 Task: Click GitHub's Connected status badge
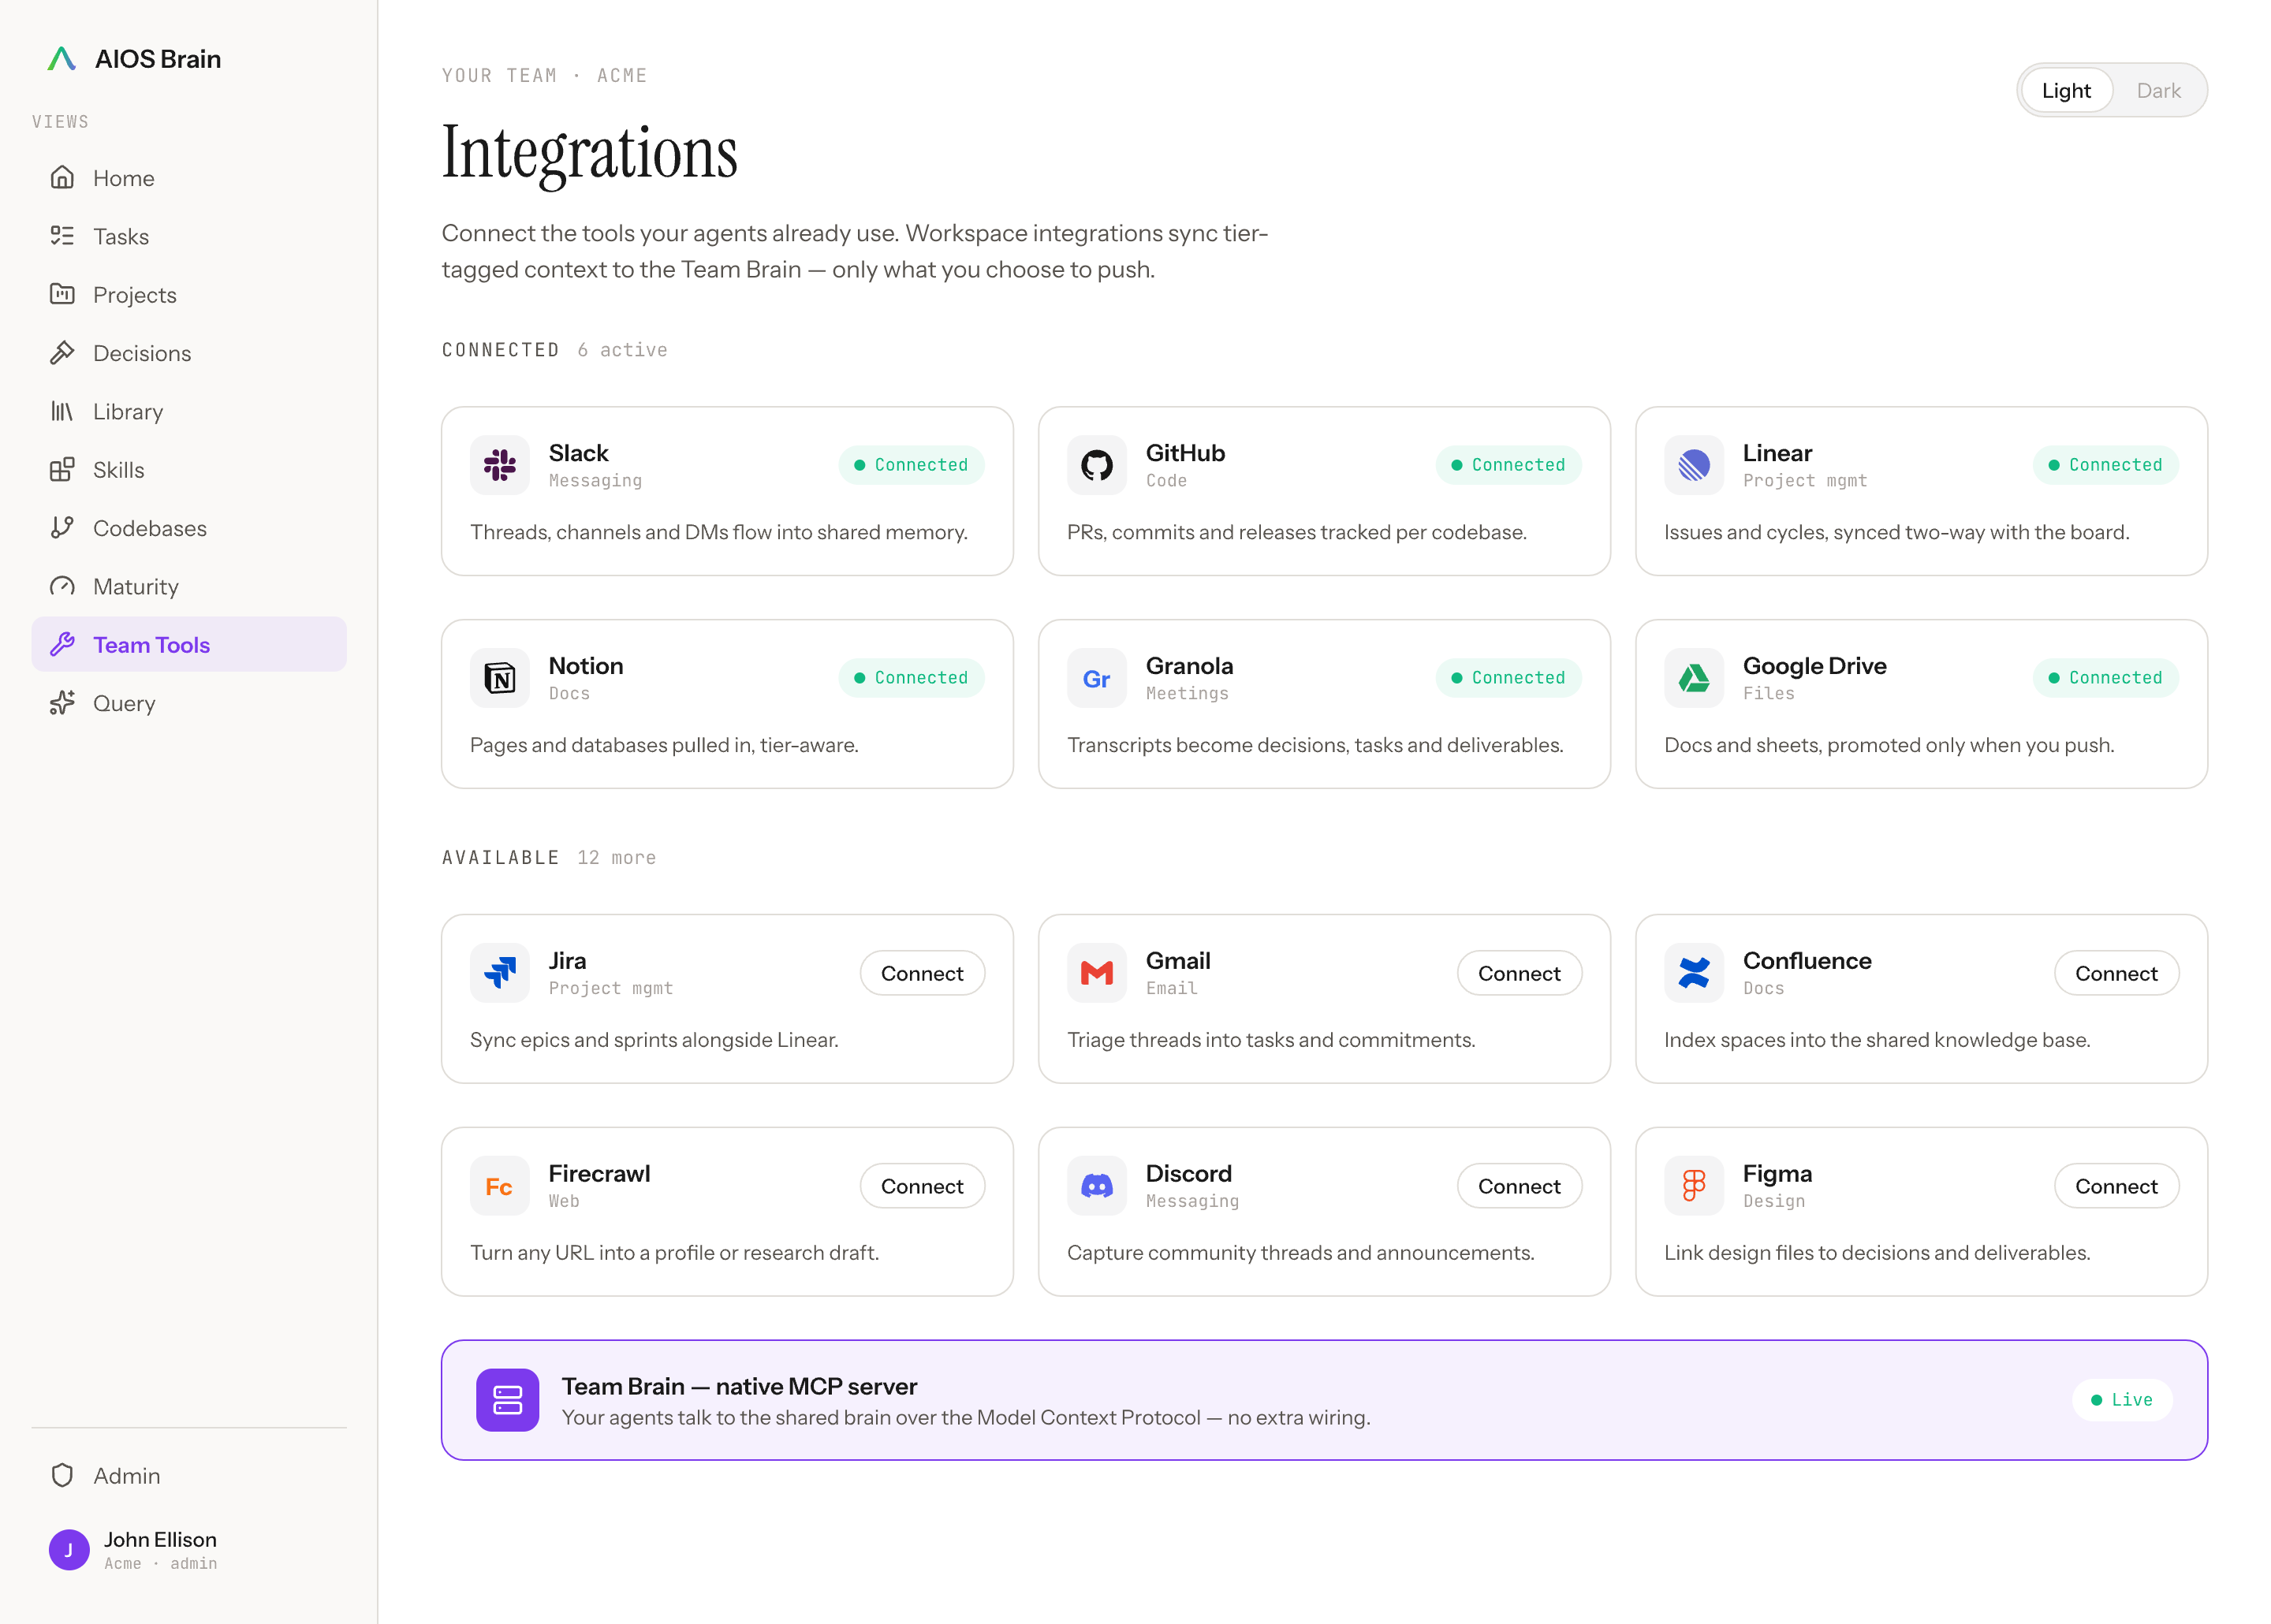[1508, 465]
